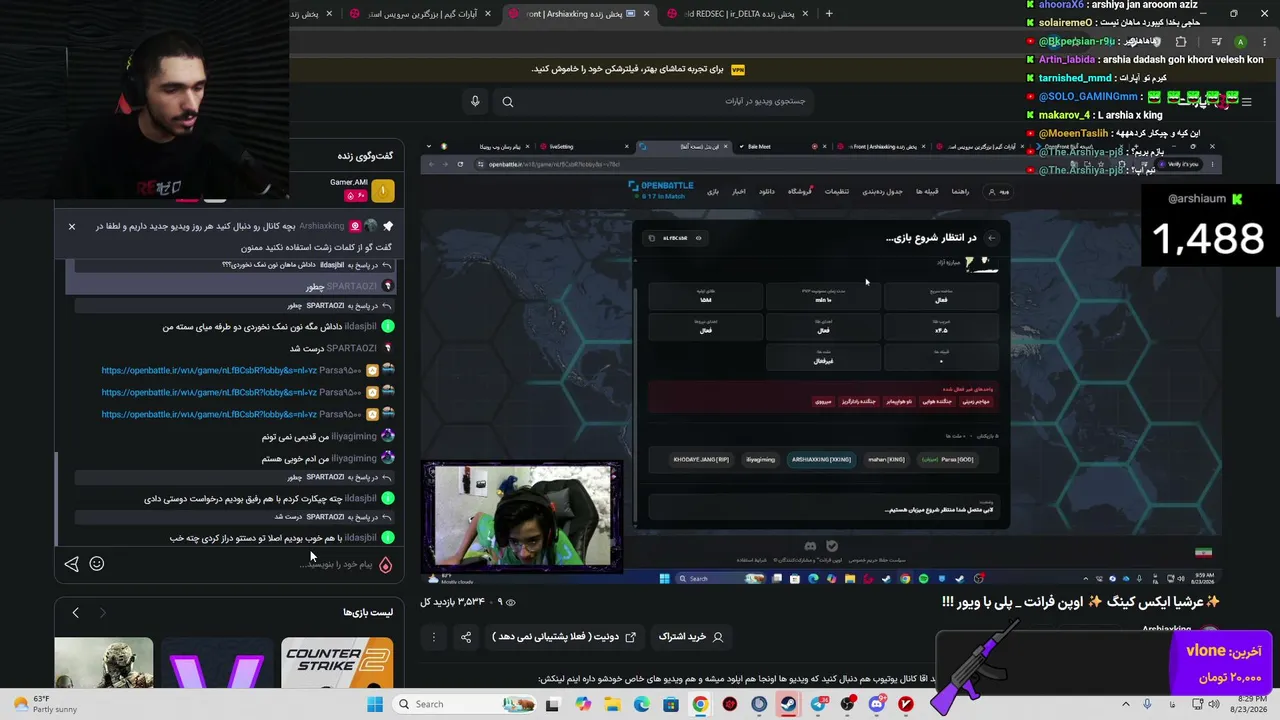
Task: Open the Counter-Strike 2 game thumbnail
Action: 337,664
